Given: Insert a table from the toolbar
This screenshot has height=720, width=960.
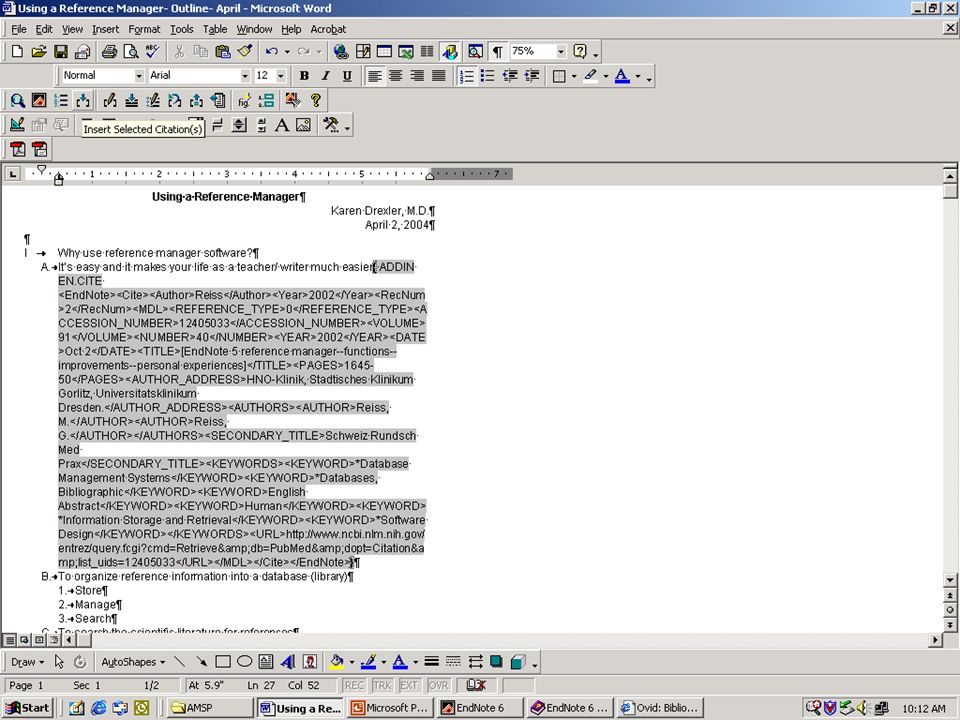Looking at the screenshot, I should click(384, 51).
